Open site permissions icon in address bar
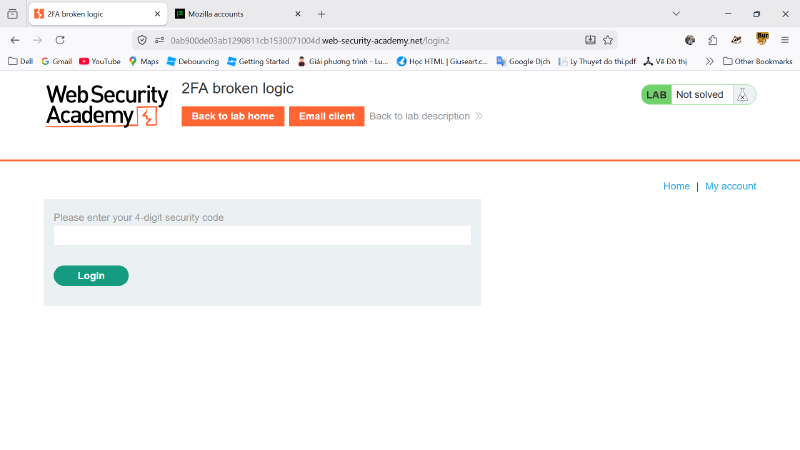 (159, 40)
